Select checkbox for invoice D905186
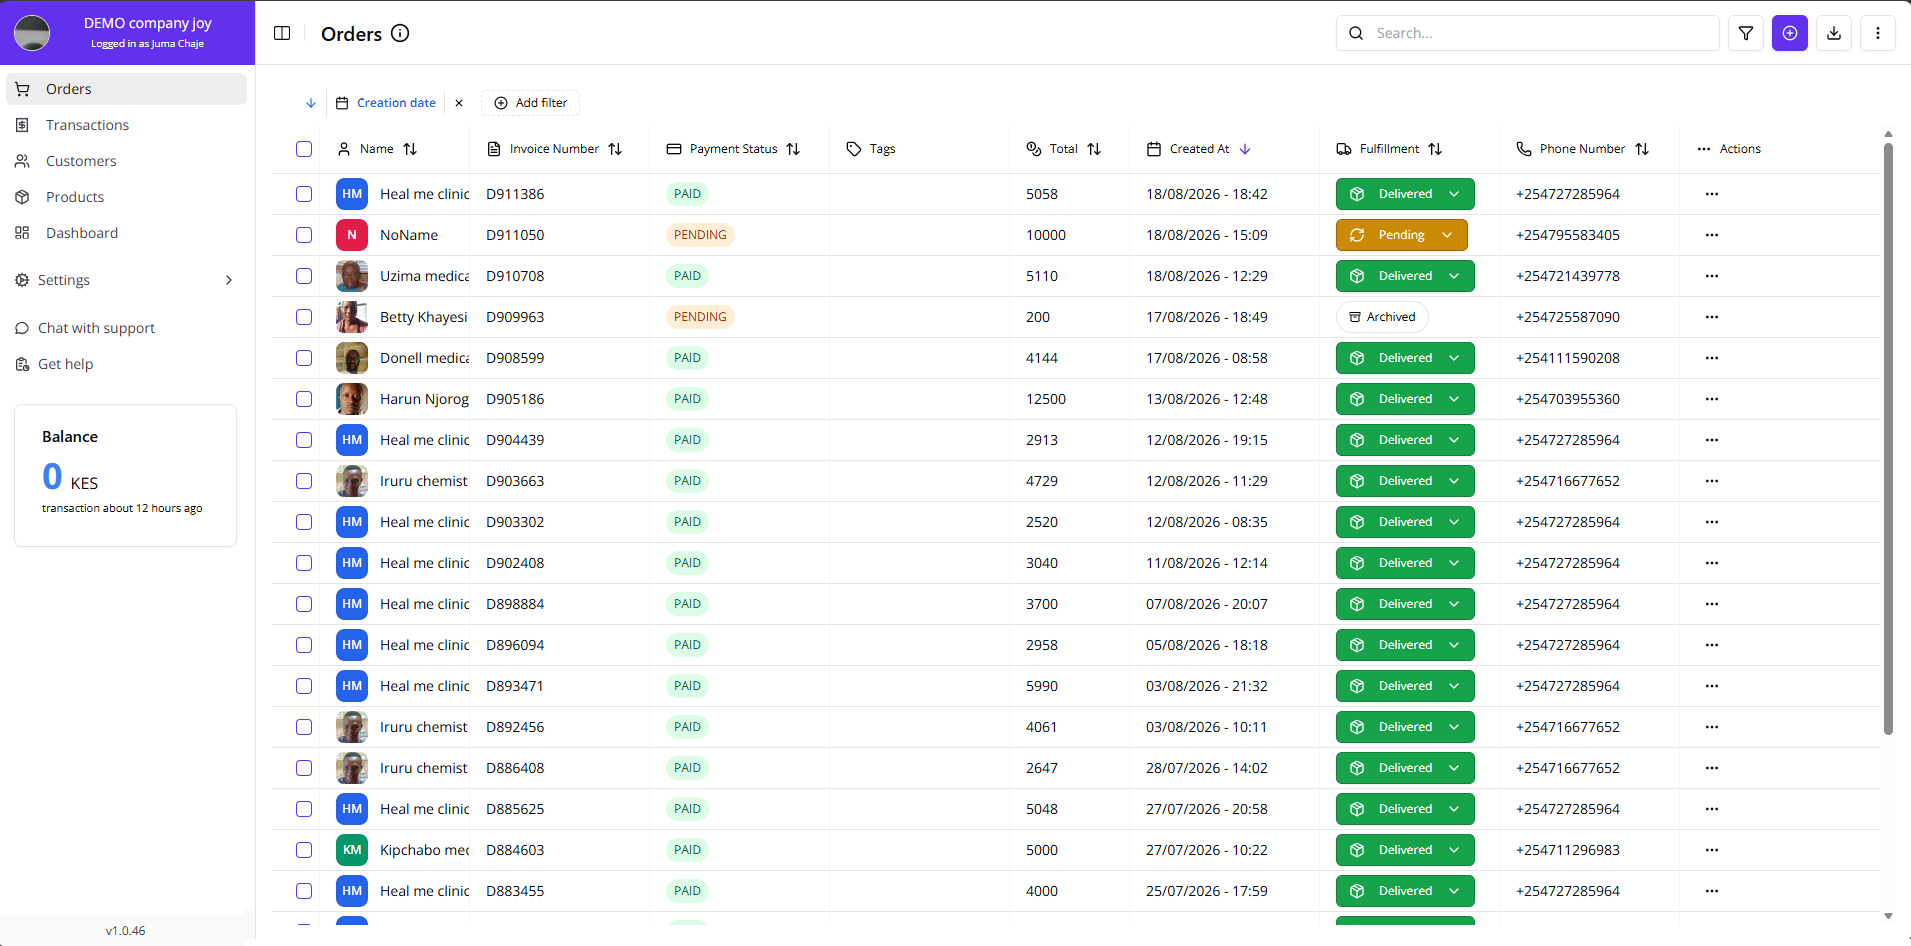1911x946 pixels. [304, 399]
